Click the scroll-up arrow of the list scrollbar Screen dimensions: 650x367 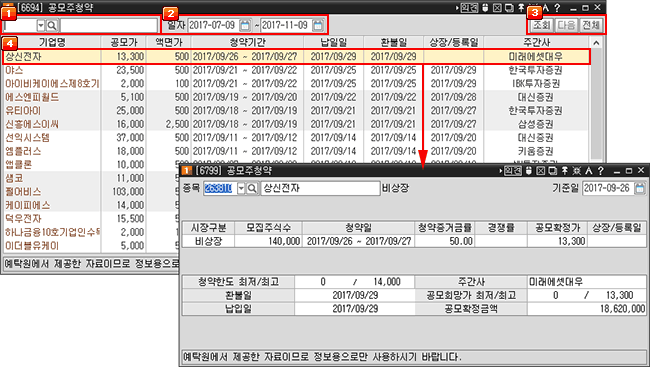596,43
